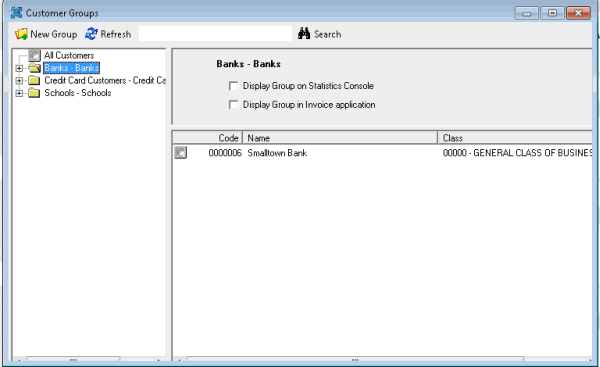This screenshot has height=367, width=600.
Task: Expand the Credit Card Customers tree node
Action: coord(19,81)
